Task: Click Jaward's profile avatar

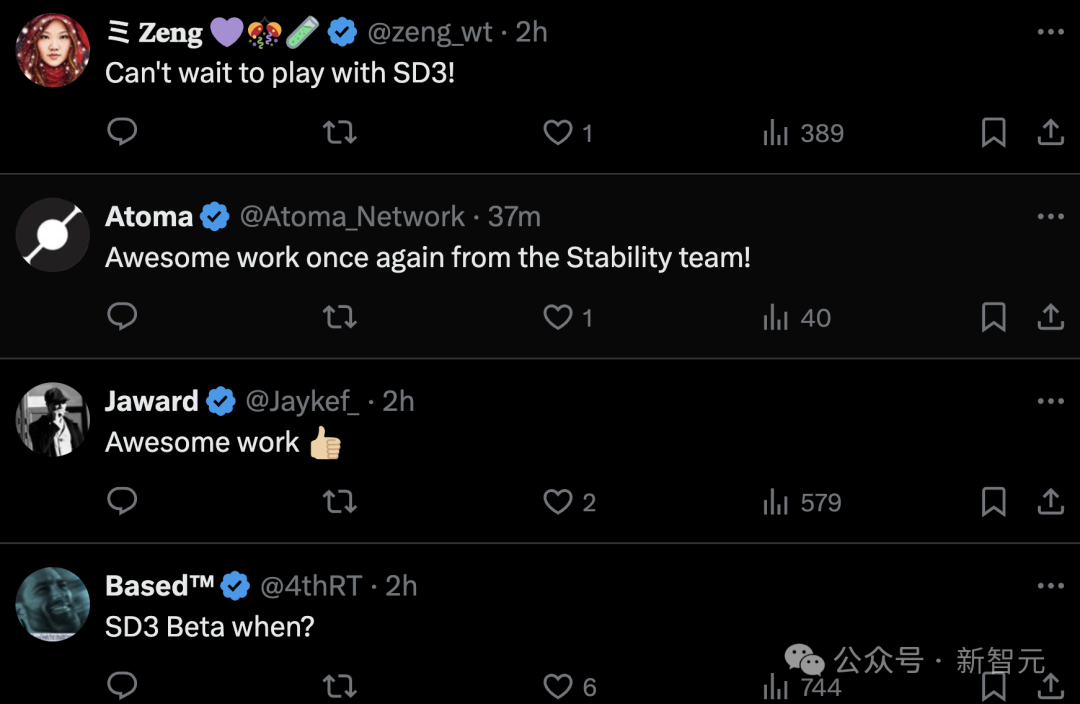Action: coord(53,419)
